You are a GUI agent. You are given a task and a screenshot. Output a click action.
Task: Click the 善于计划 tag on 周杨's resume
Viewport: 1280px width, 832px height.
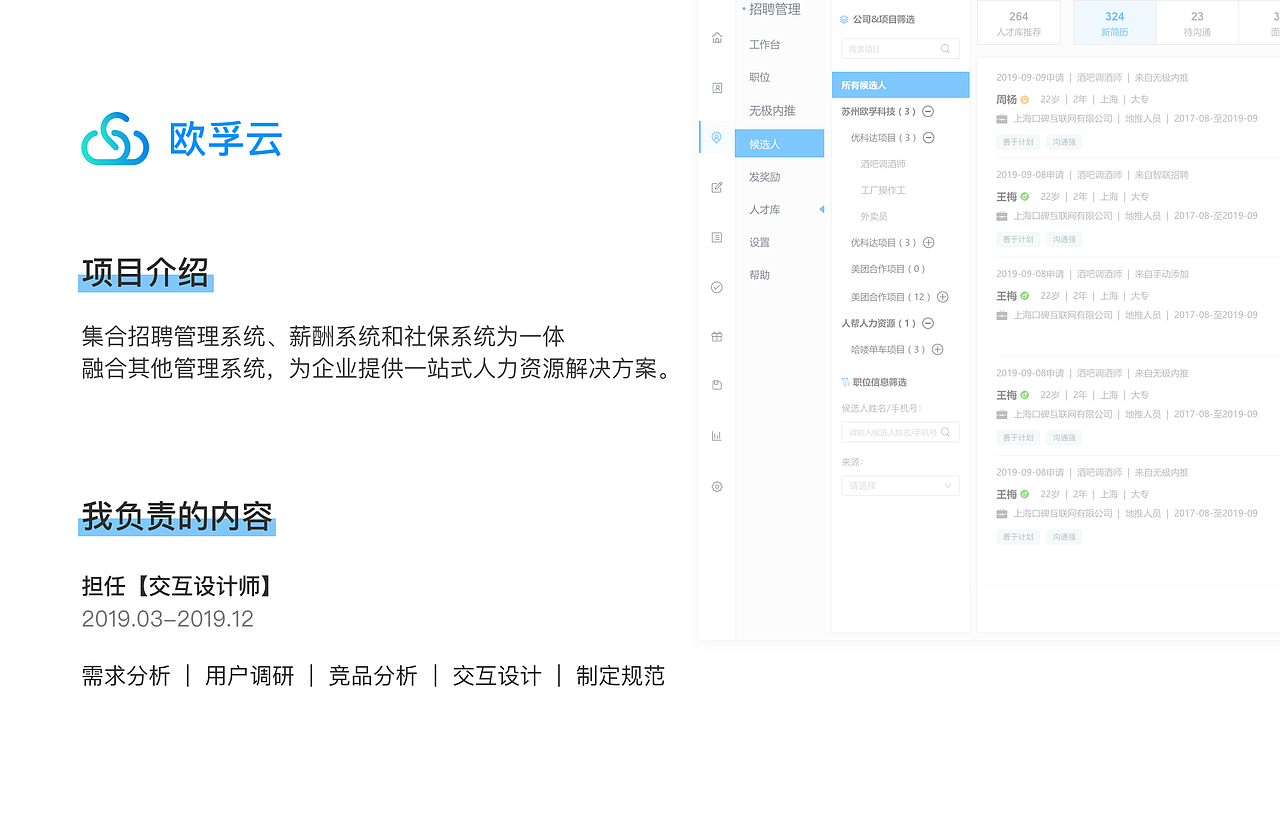coord(1017,141)
